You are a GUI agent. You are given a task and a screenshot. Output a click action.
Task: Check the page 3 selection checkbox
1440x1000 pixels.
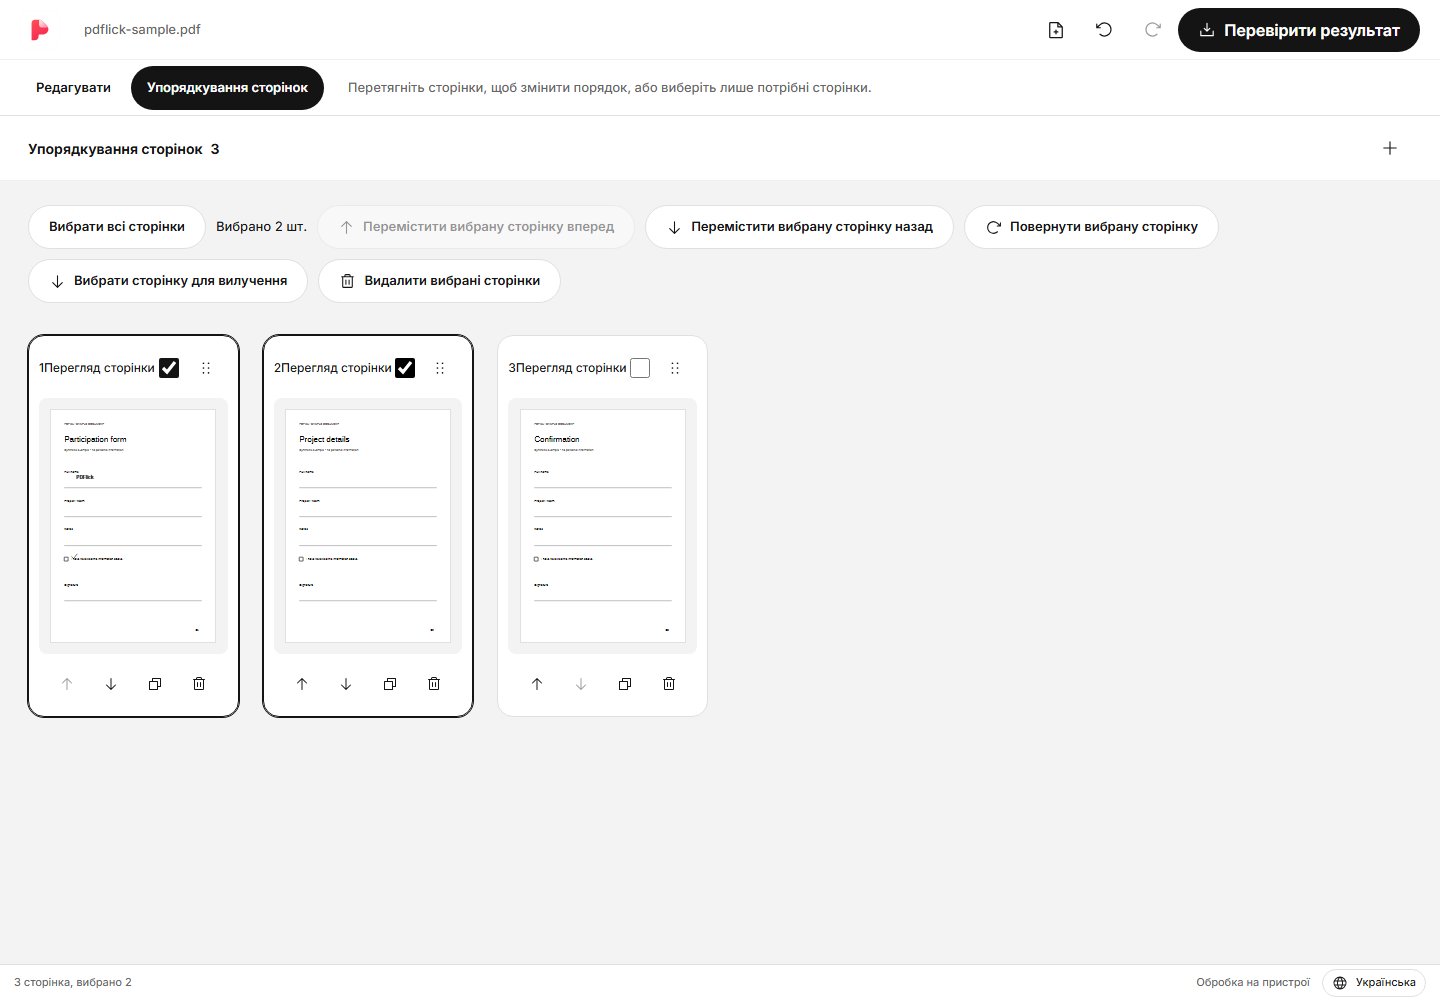point(640,368)
